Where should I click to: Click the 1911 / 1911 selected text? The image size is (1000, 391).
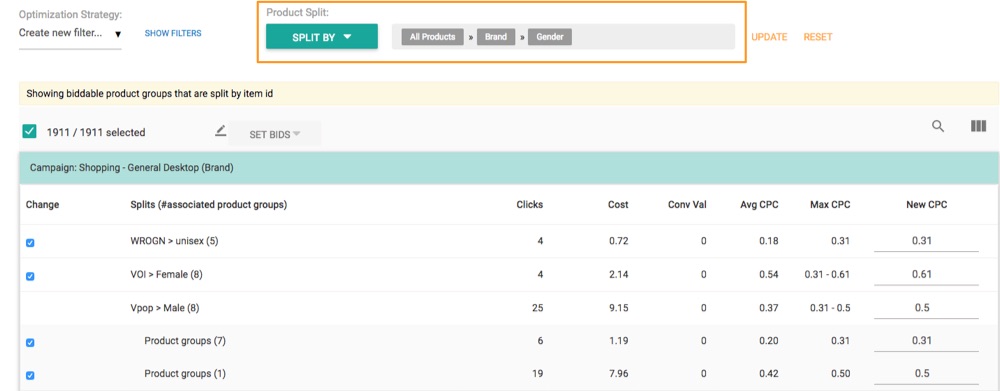(x=96, y=133)
